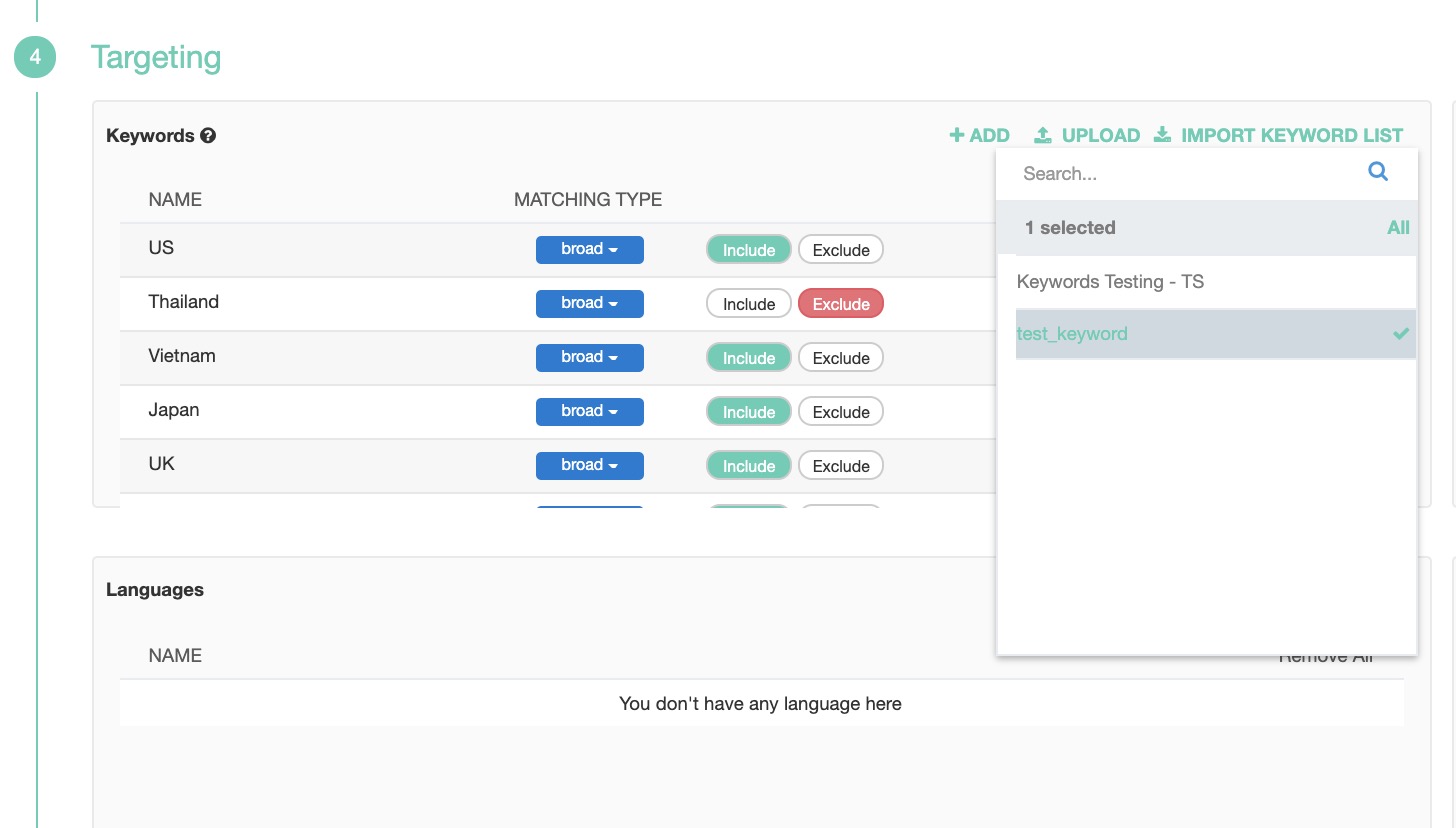Click the UPLOAD keywords icon button

tap(1086, 135)
